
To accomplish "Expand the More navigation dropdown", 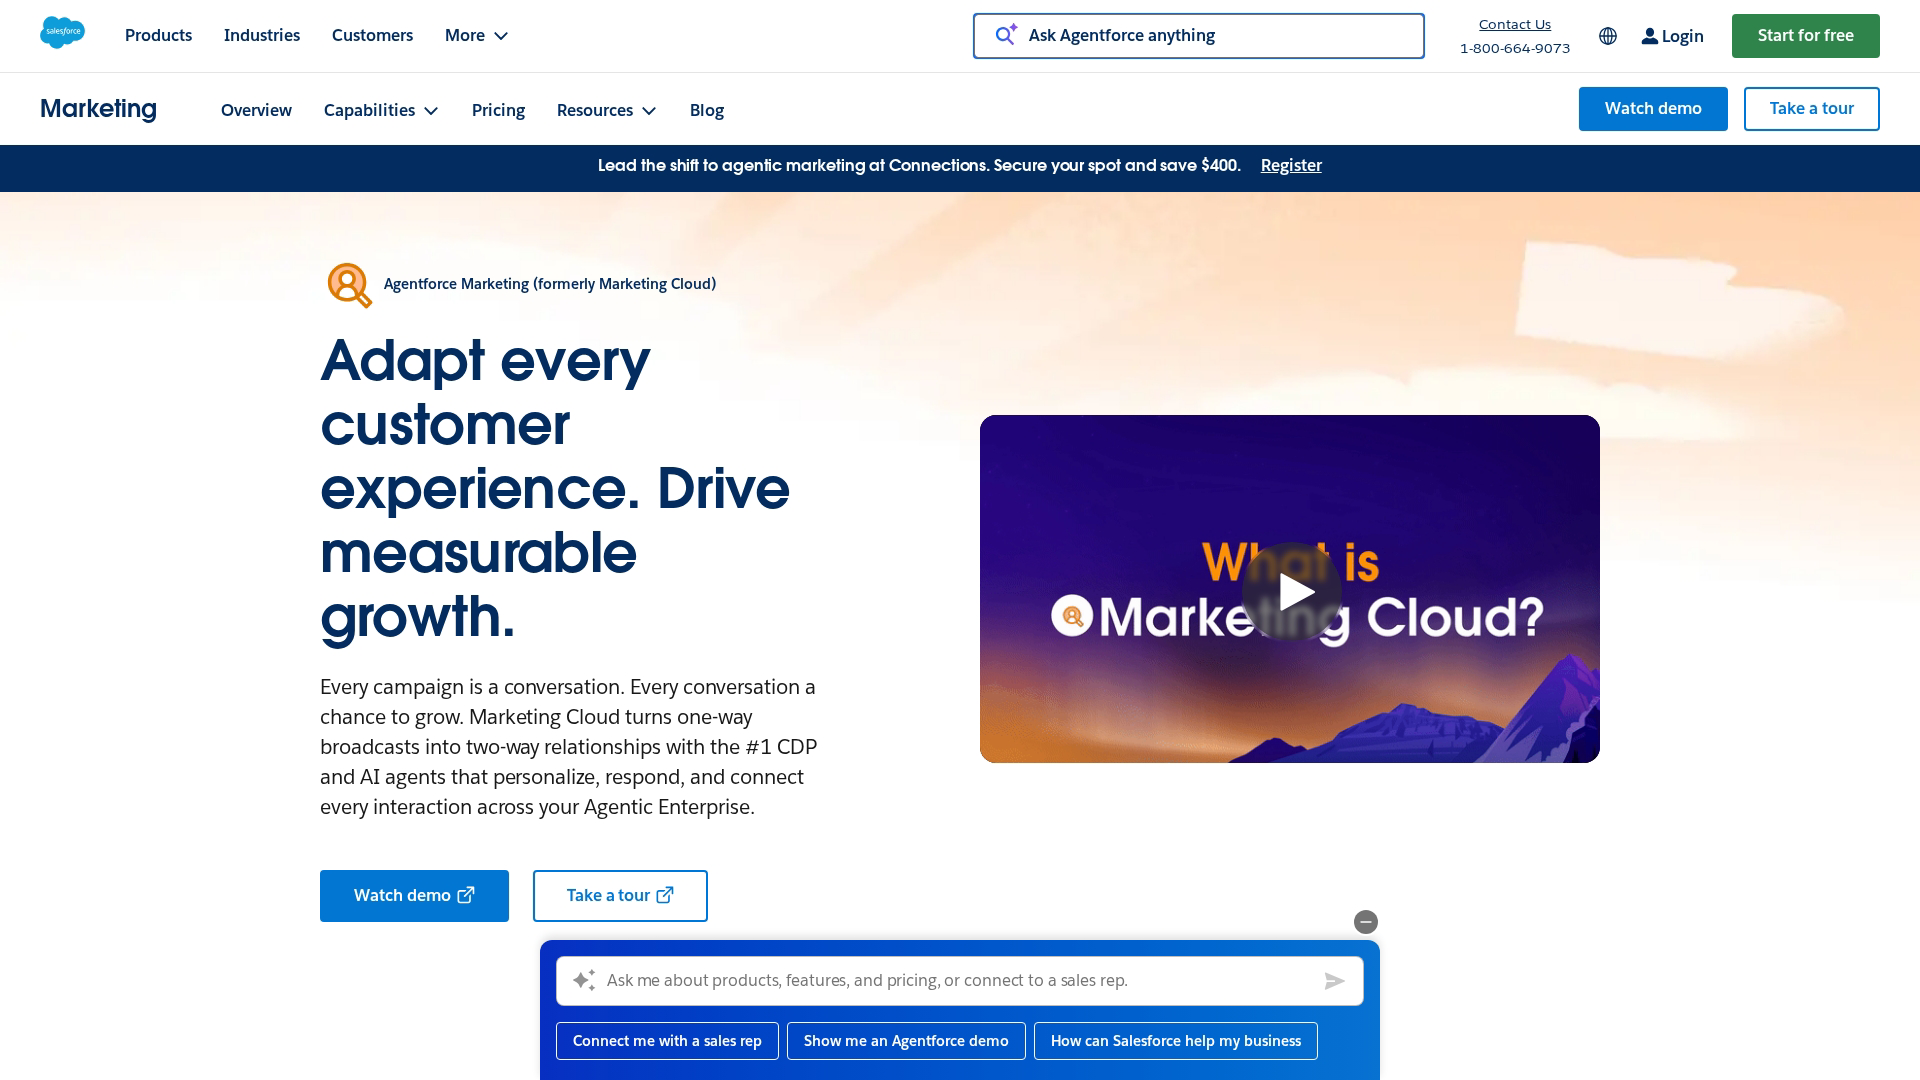I will pyautogui.click(x=476, y=35).
